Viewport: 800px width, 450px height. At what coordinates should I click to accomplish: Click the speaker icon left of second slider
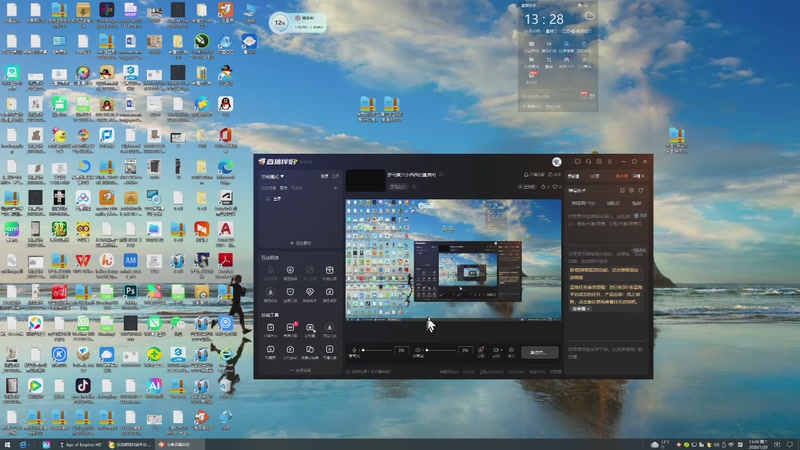point(417,351)
